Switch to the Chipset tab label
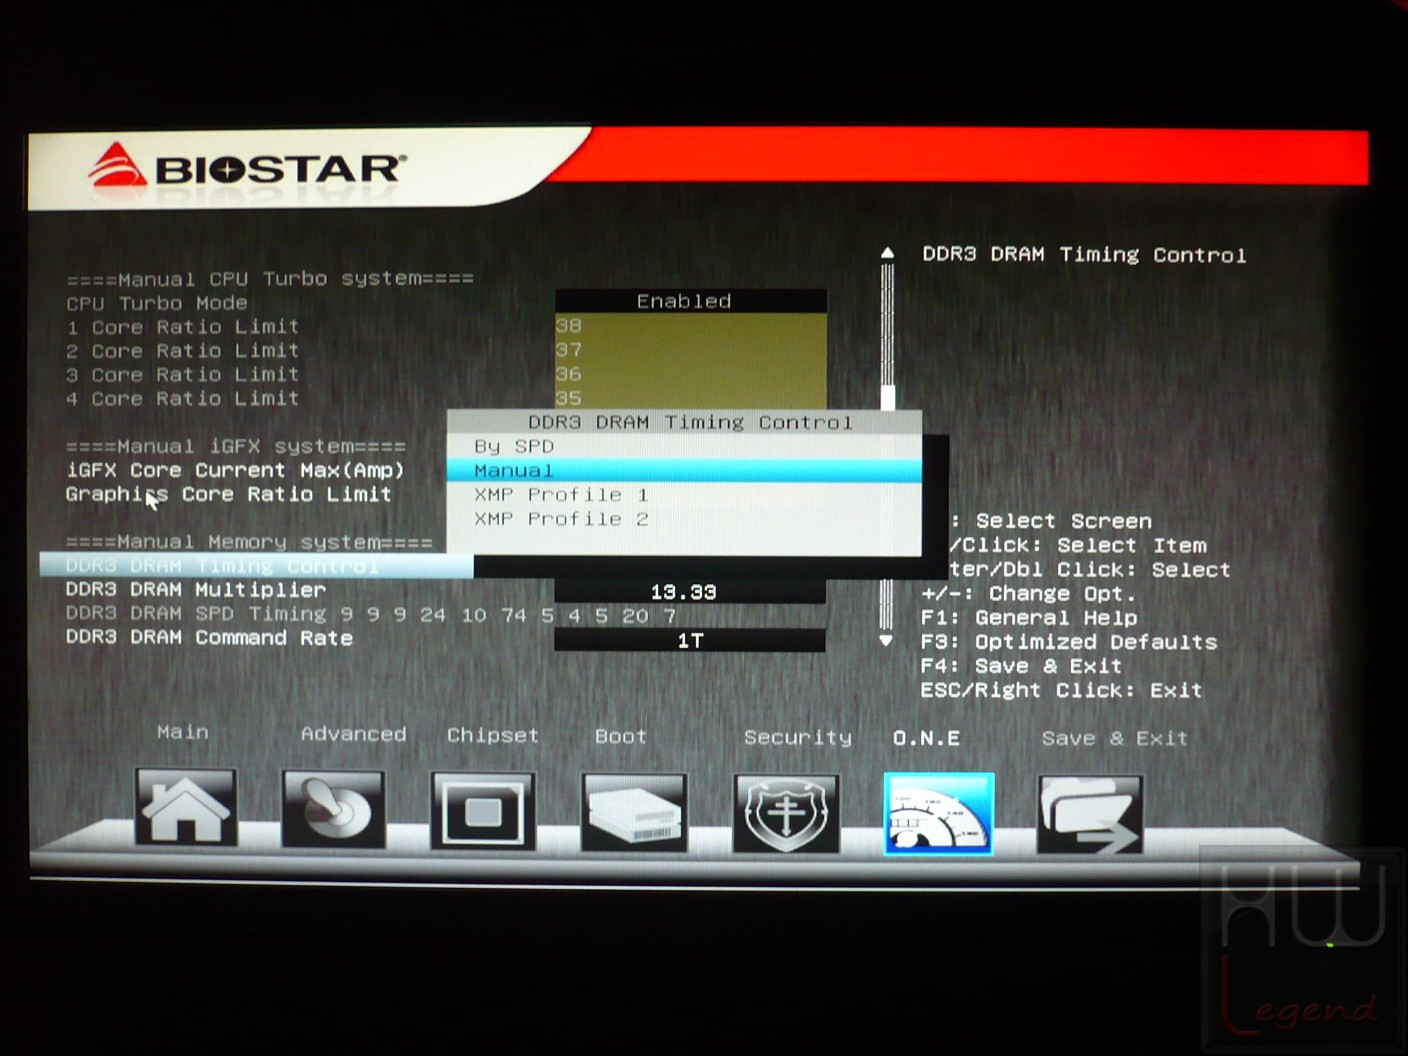This screenshot has width=1408, height=1056. [x=493, y=735]
